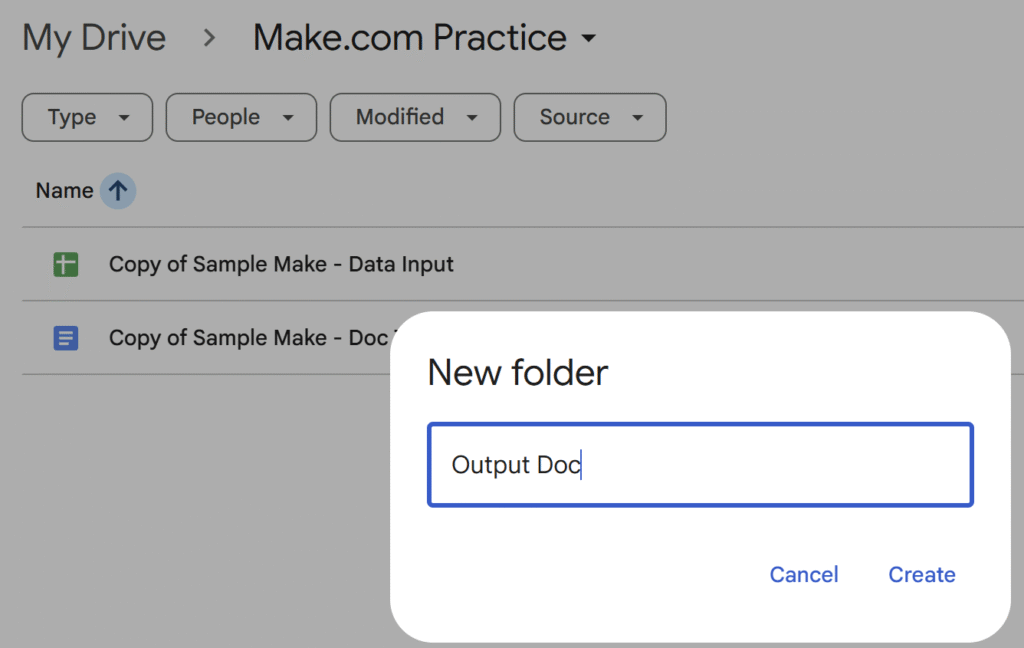Image resolution: width=1024 pixels, height=648 pixels.
Task: Select Copy of Sample Make - Doc file
Action: pyautogui.click(x=247, y=338)
